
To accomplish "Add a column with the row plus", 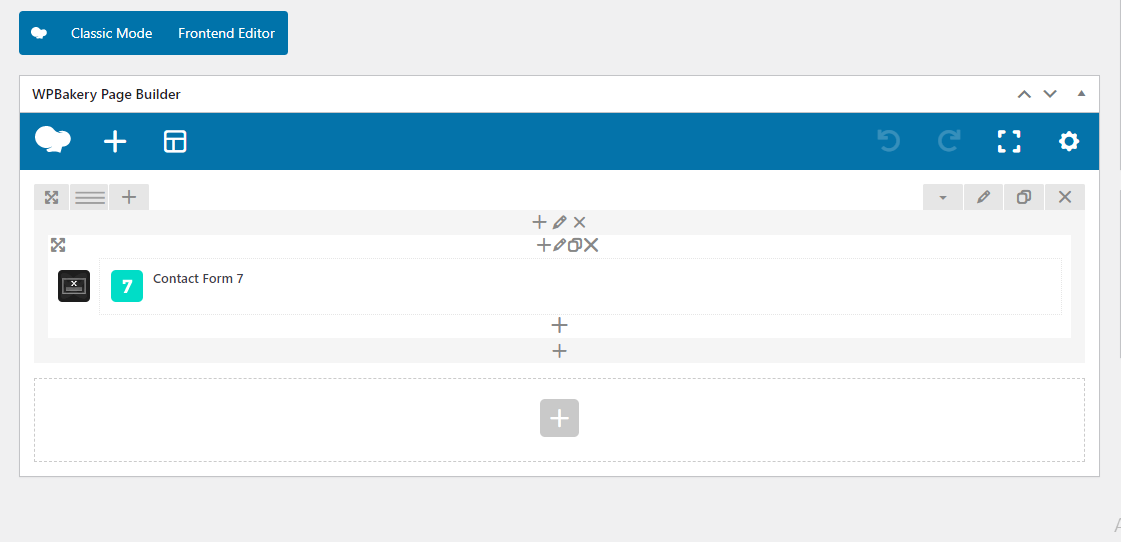I will (x=129, y=197).
